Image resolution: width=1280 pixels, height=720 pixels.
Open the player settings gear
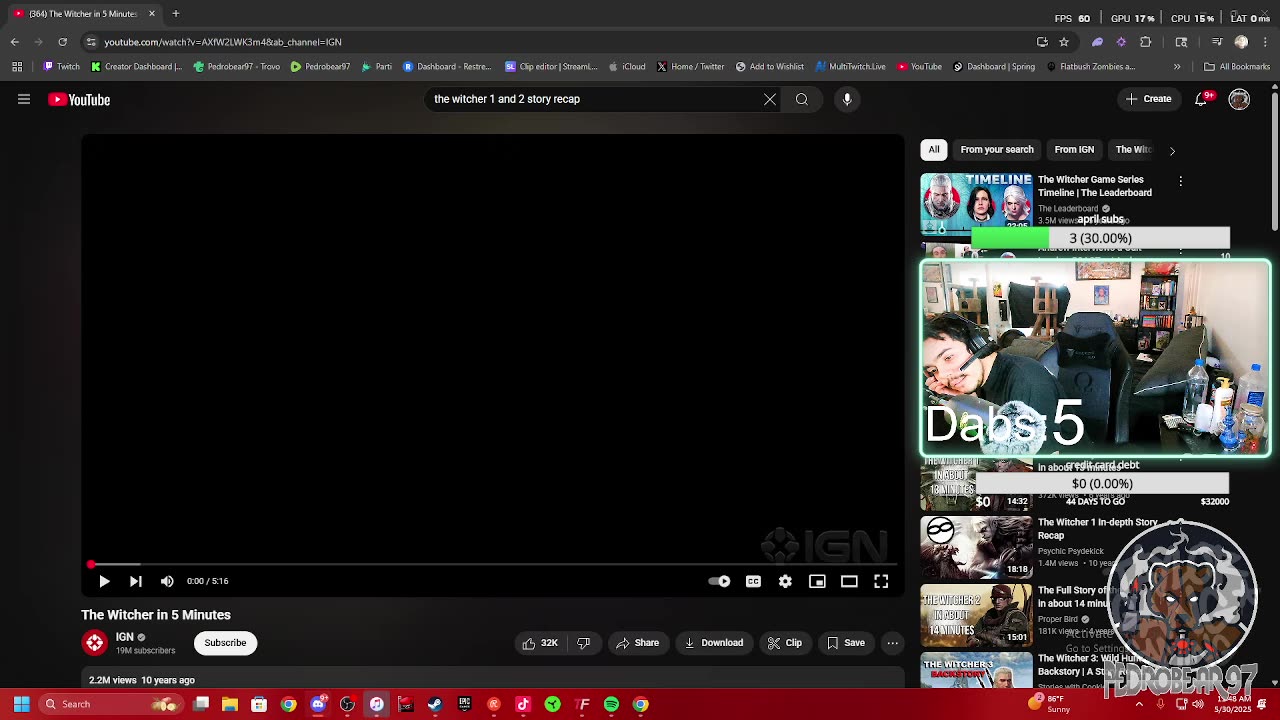(x=785, y=581)
